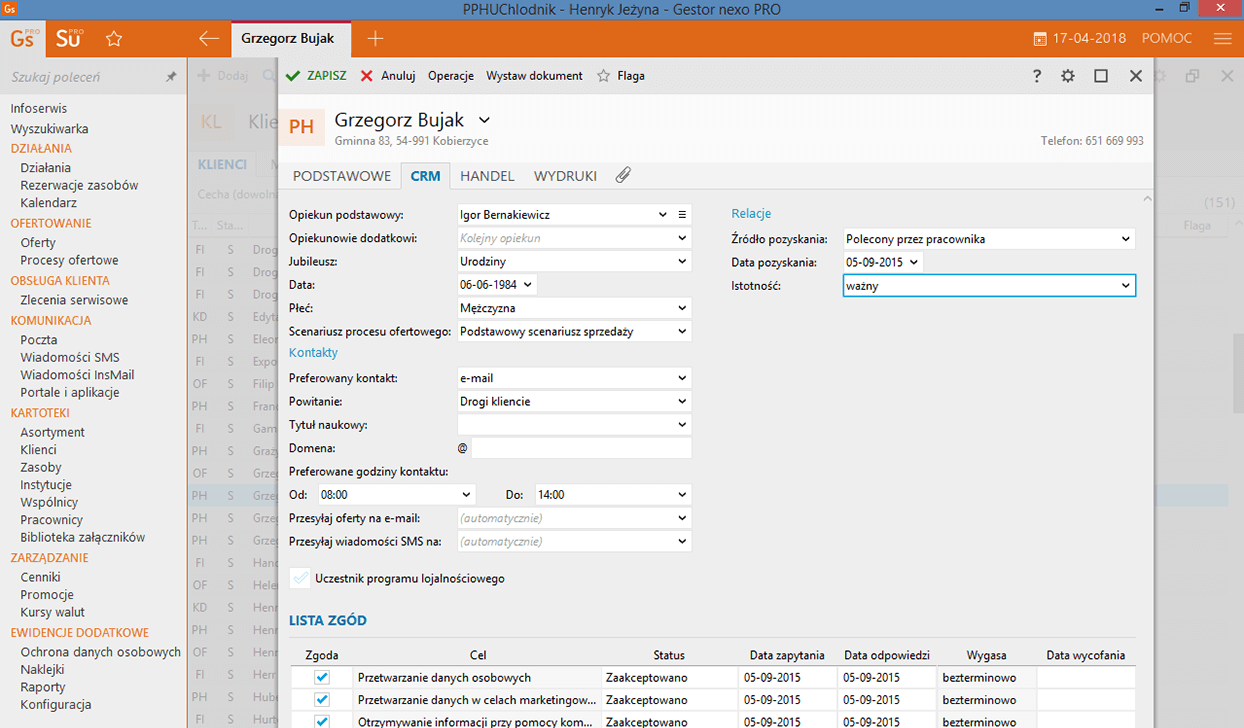Open the Gestor Gs PRO module
This screenshot has width=1244, height=728.
pyautogui.click(x=24, y=39)
